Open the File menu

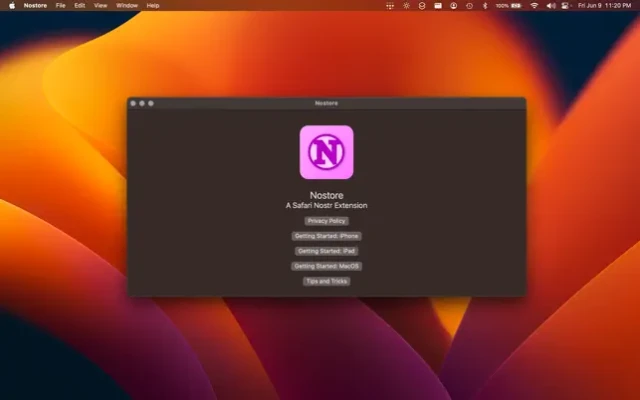coord(61,5)
